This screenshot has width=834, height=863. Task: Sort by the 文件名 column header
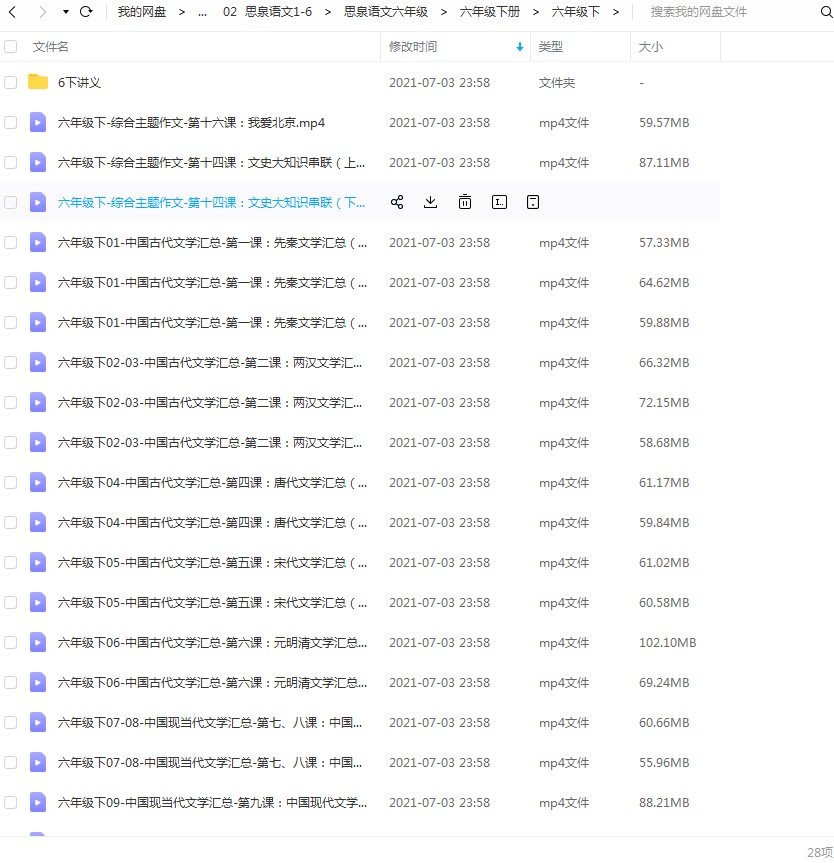tap(51, 47)
